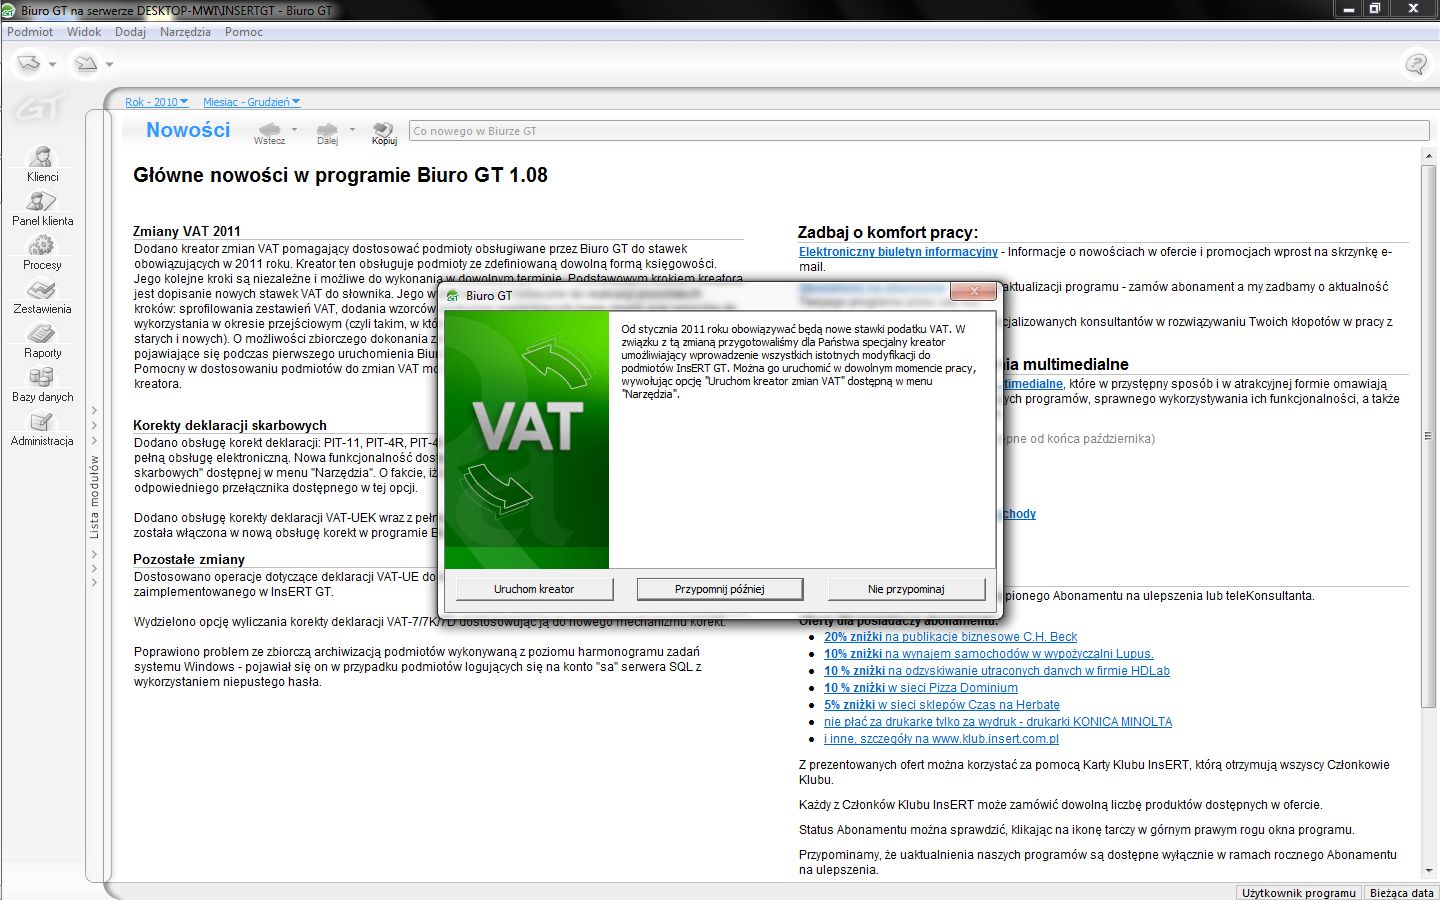Click the Korekty deklaracji skarbowych heading
This screenshot has width=1440, height=900.
pyautogui.click(x=230, y=425)
